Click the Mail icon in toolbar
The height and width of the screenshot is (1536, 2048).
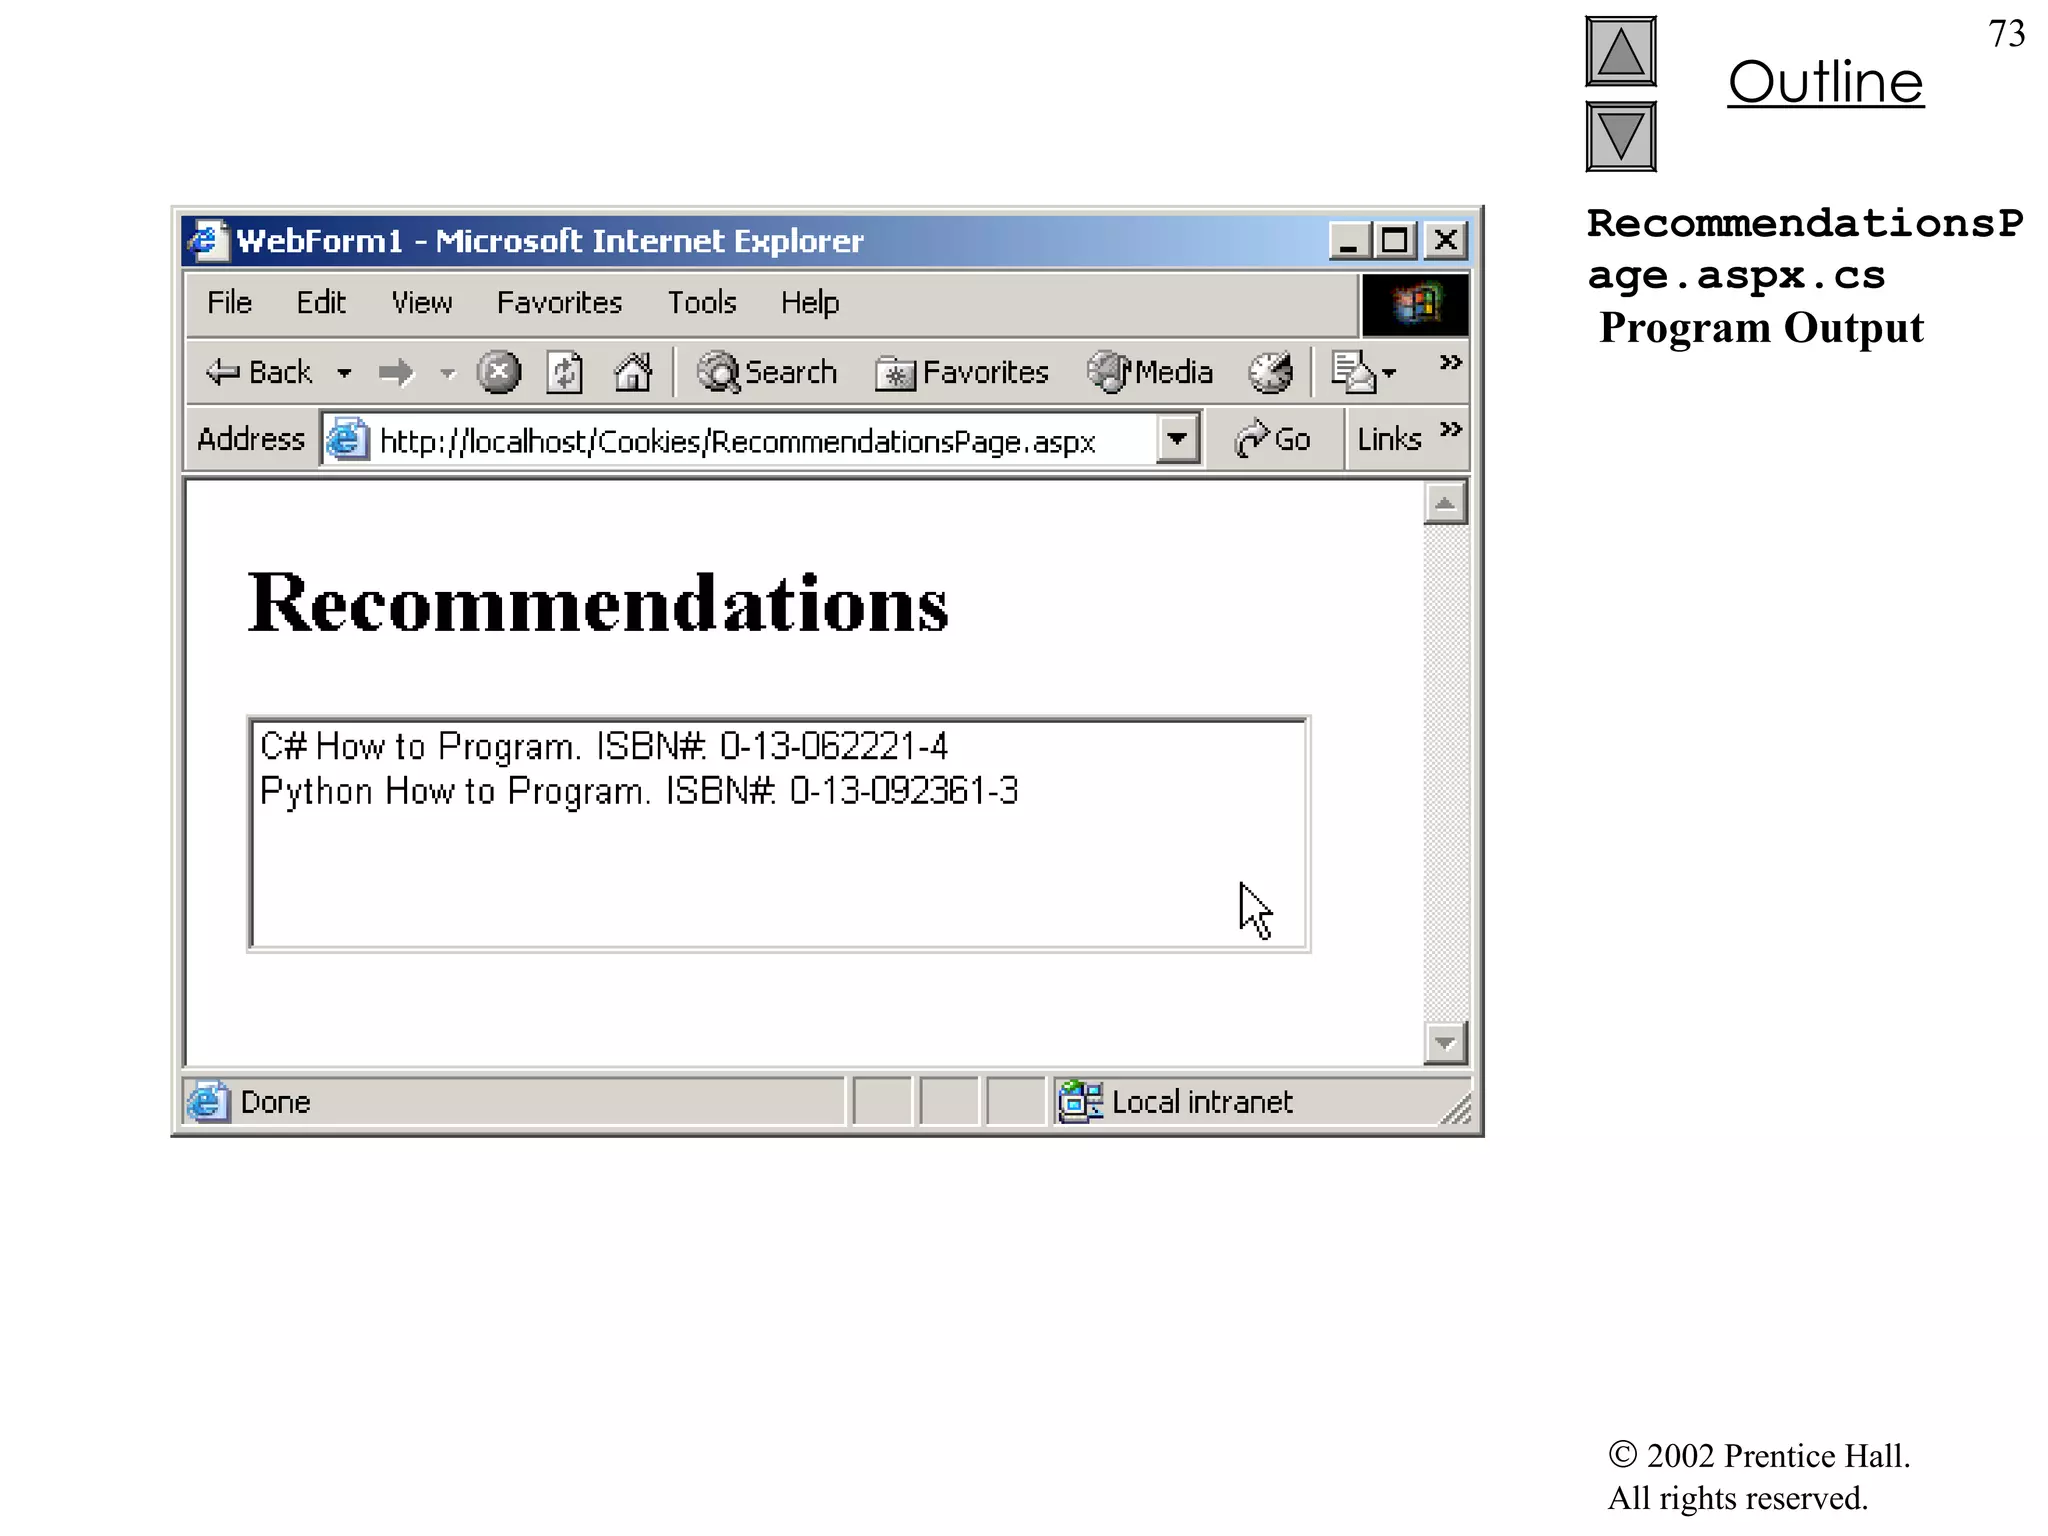click(x=1353, y=373)
